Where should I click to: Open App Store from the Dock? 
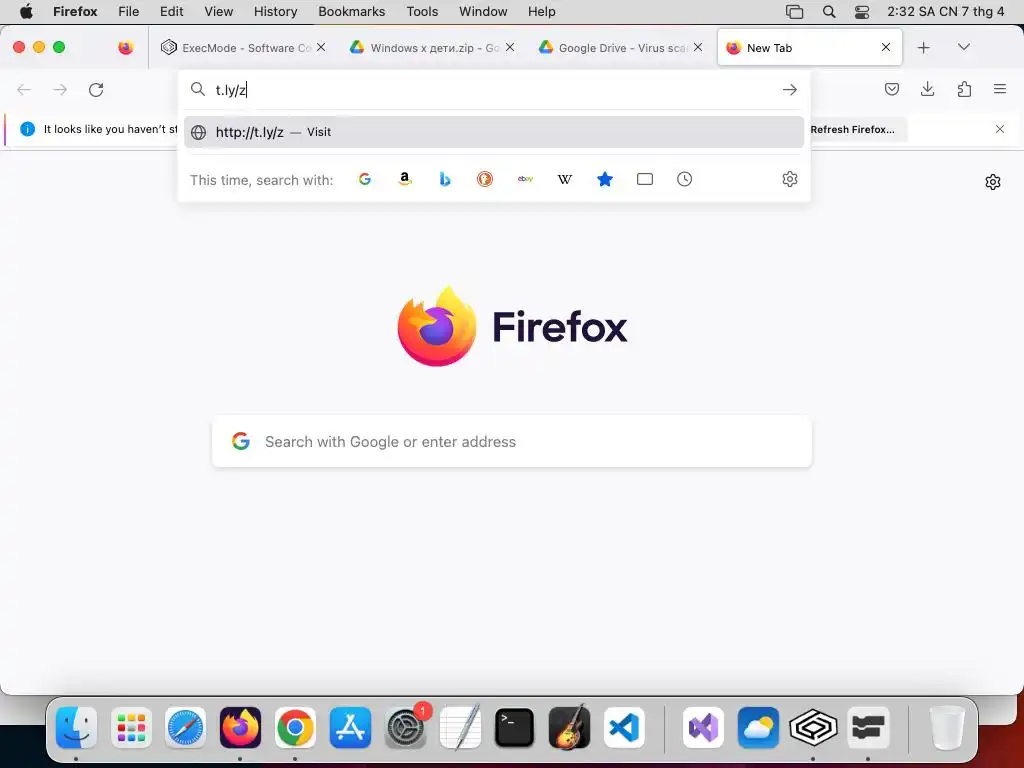[350, 728]
